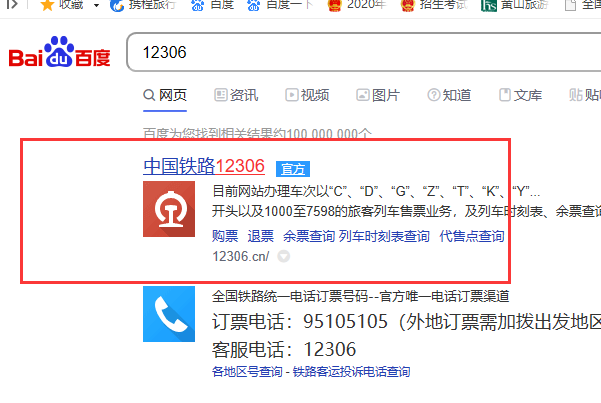Switch to the 知道 tab
601x403 pixels.
tap(449, 95)
